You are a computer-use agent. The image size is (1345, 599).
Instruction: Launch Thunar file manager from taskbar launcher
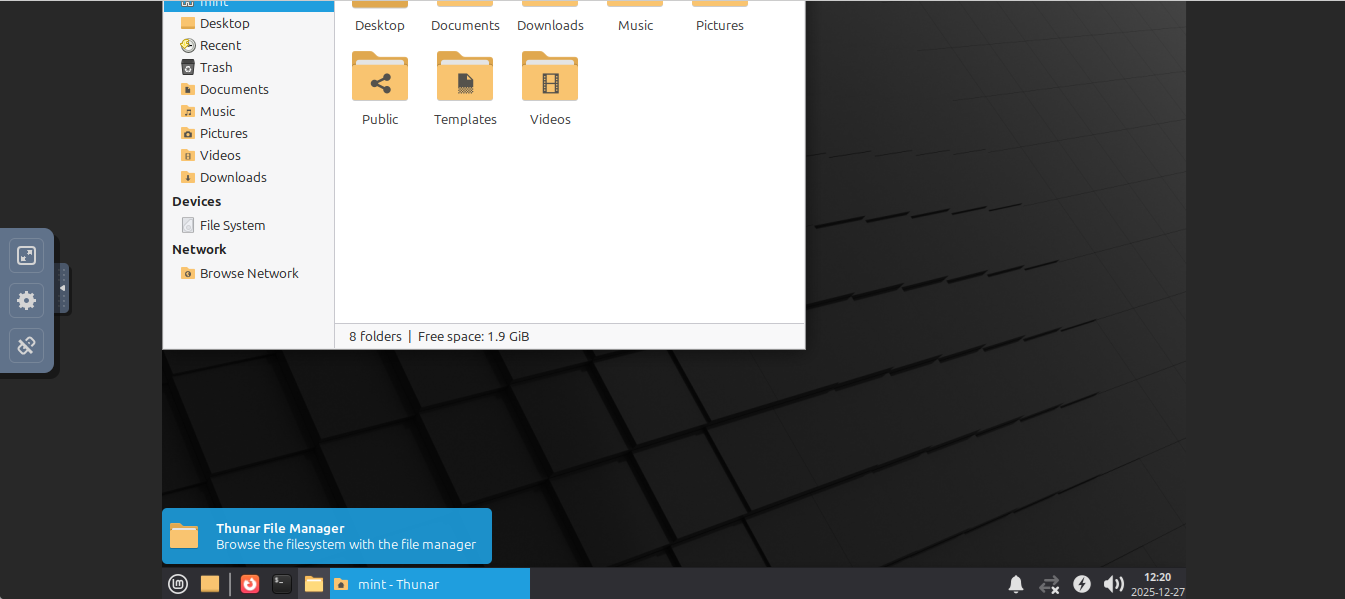[x=314, y=584]
